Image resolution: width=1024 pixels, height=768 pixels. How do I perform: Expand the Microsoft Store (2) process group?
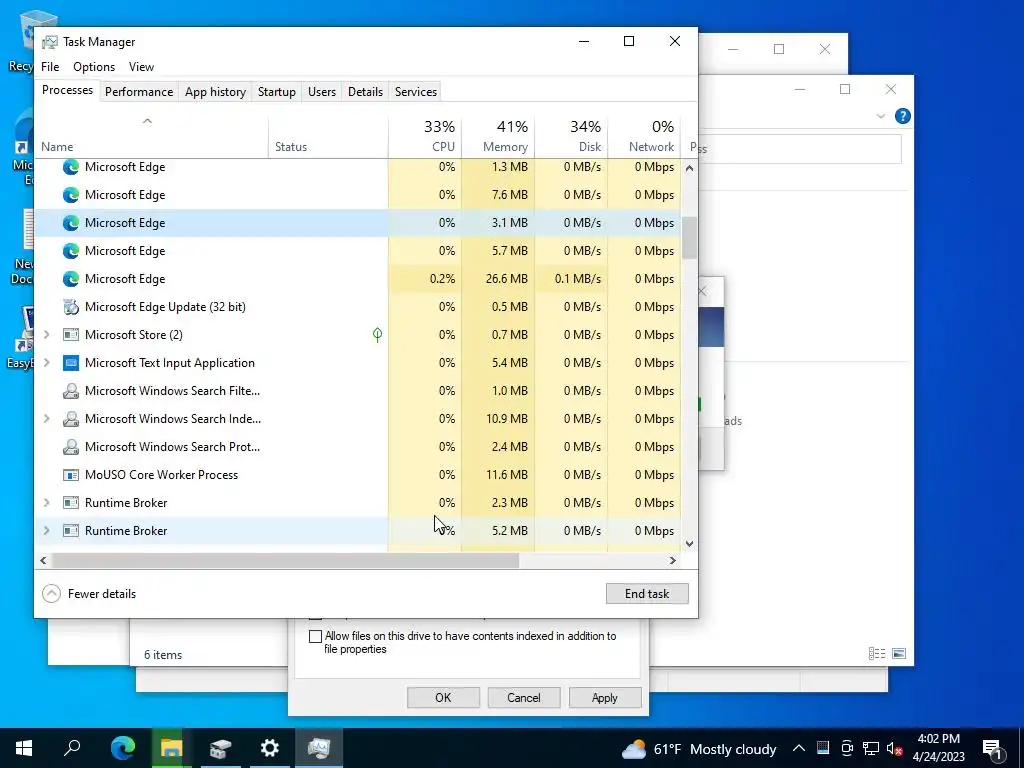pos(46,335)
